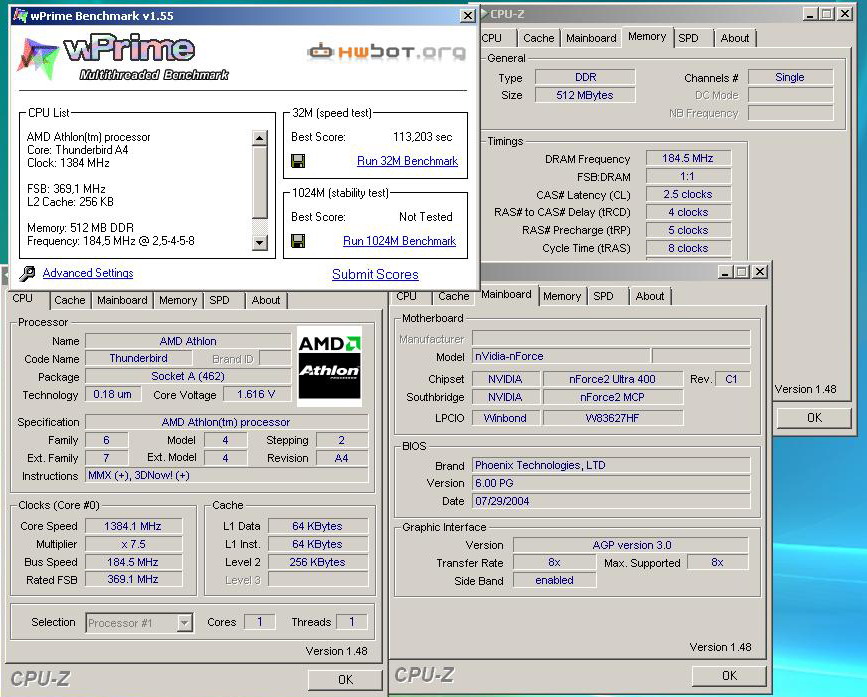Click the LPCIO field W83627HF

(613, 418)
